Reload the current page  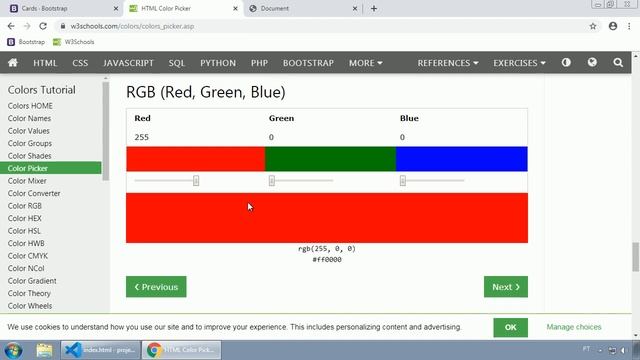[43, 26]
